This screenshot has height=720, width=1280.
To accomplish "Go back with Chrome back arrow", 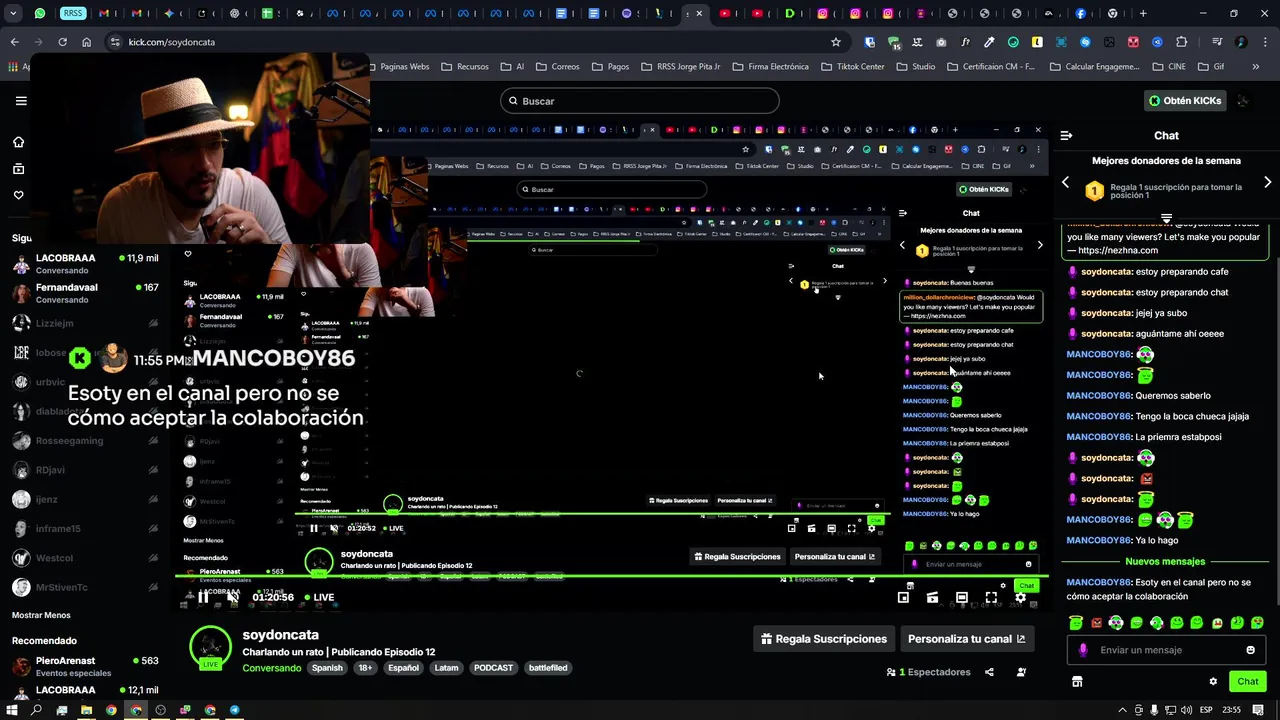I will [x=14, y=42].
